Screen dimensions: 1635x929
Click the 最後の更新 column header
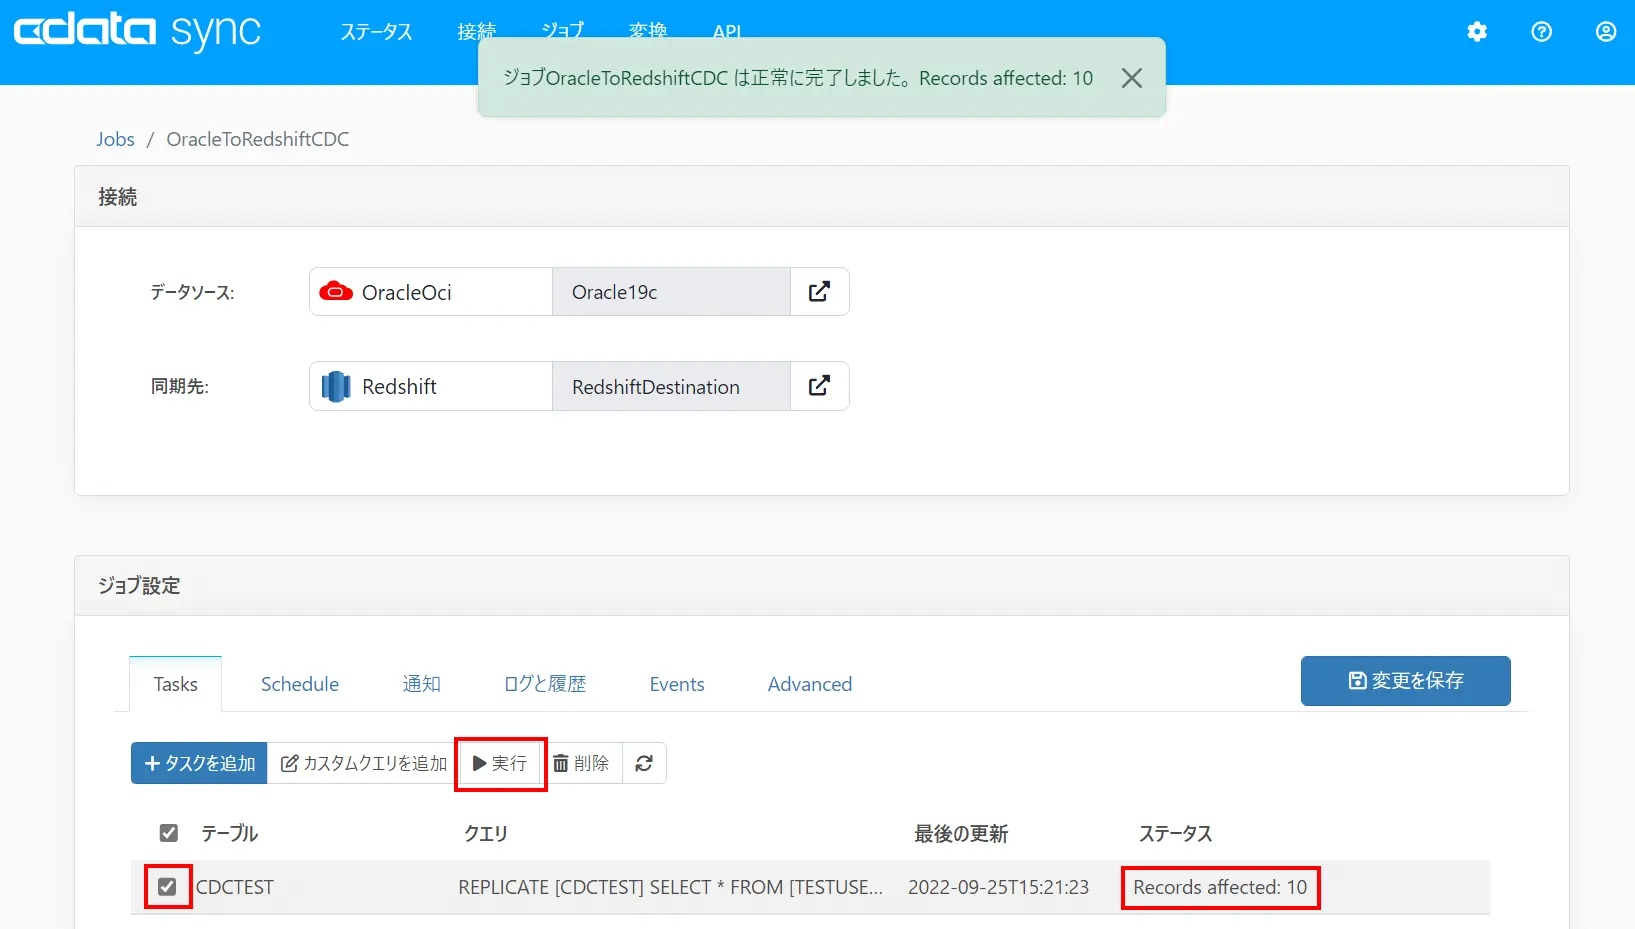(961, 833)
